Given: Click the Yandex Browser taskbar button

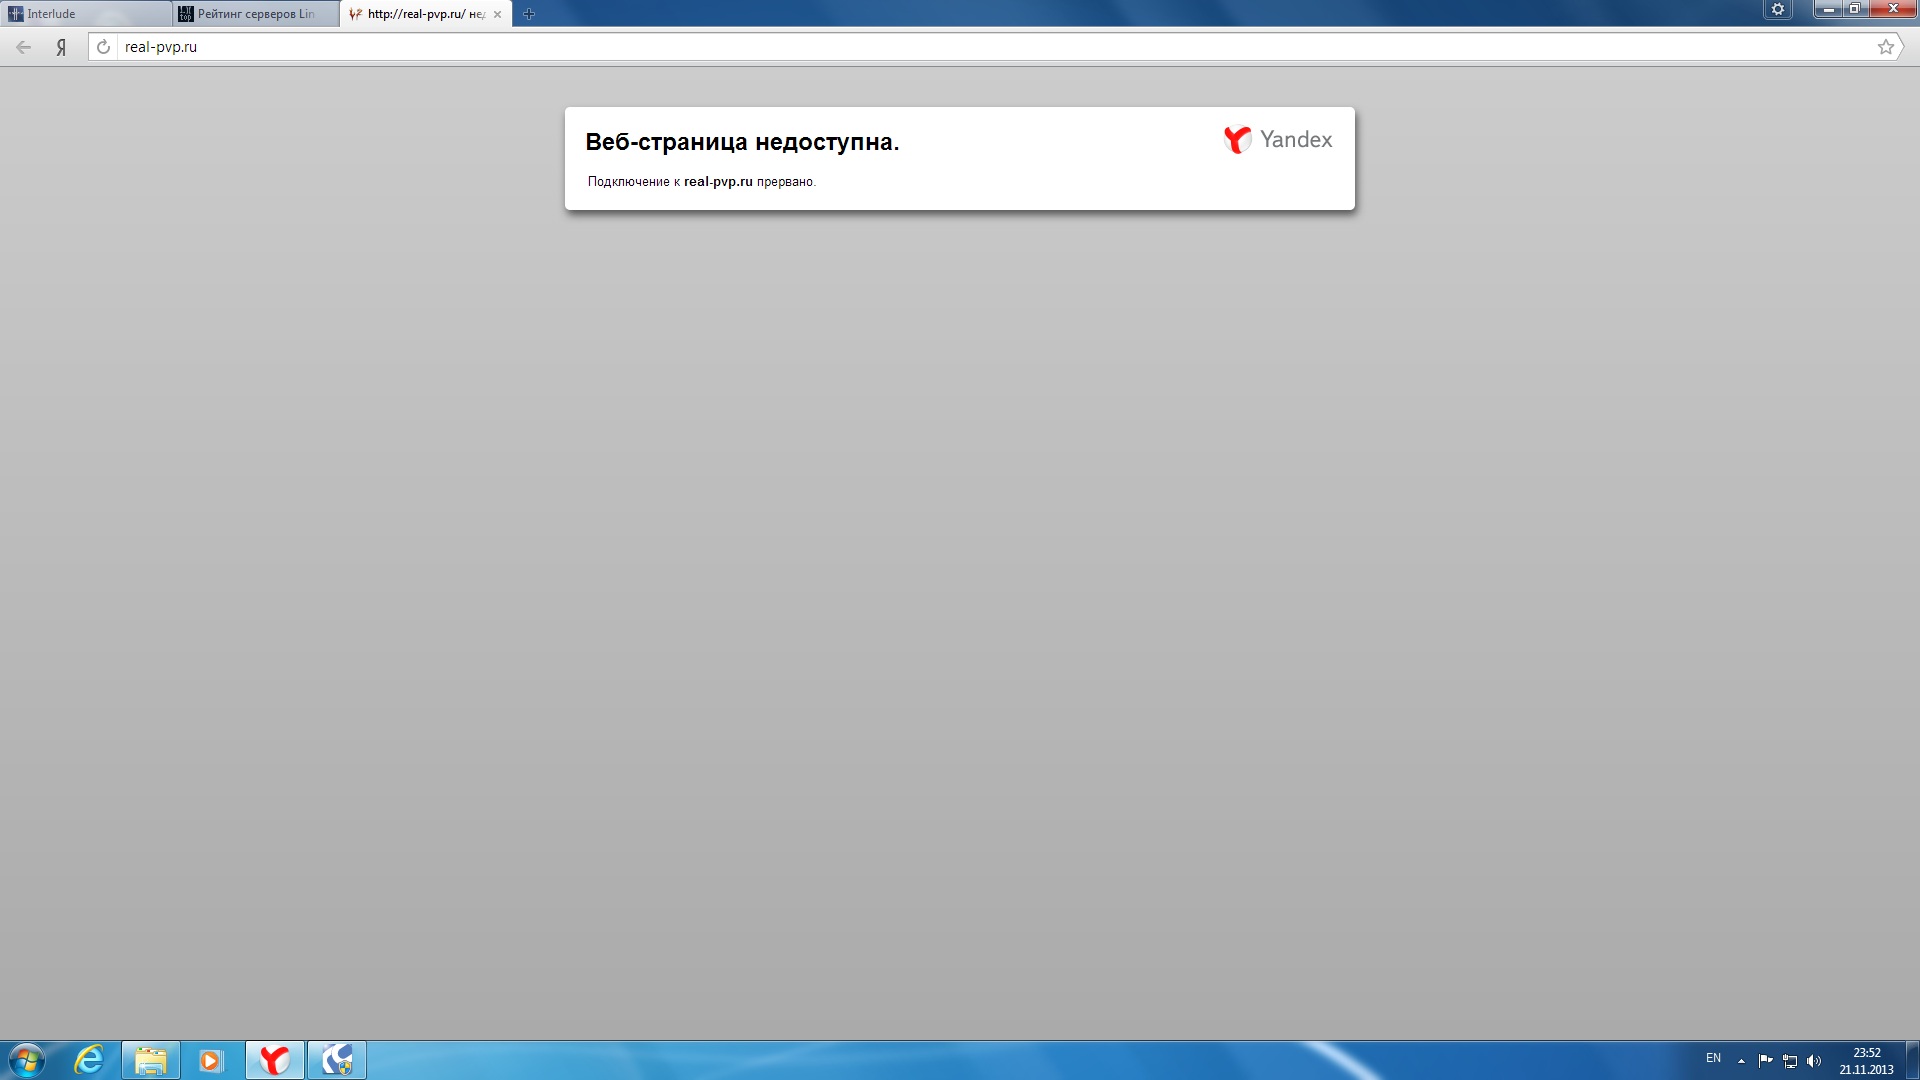Looking at the screenshot, I should 274,1060.
